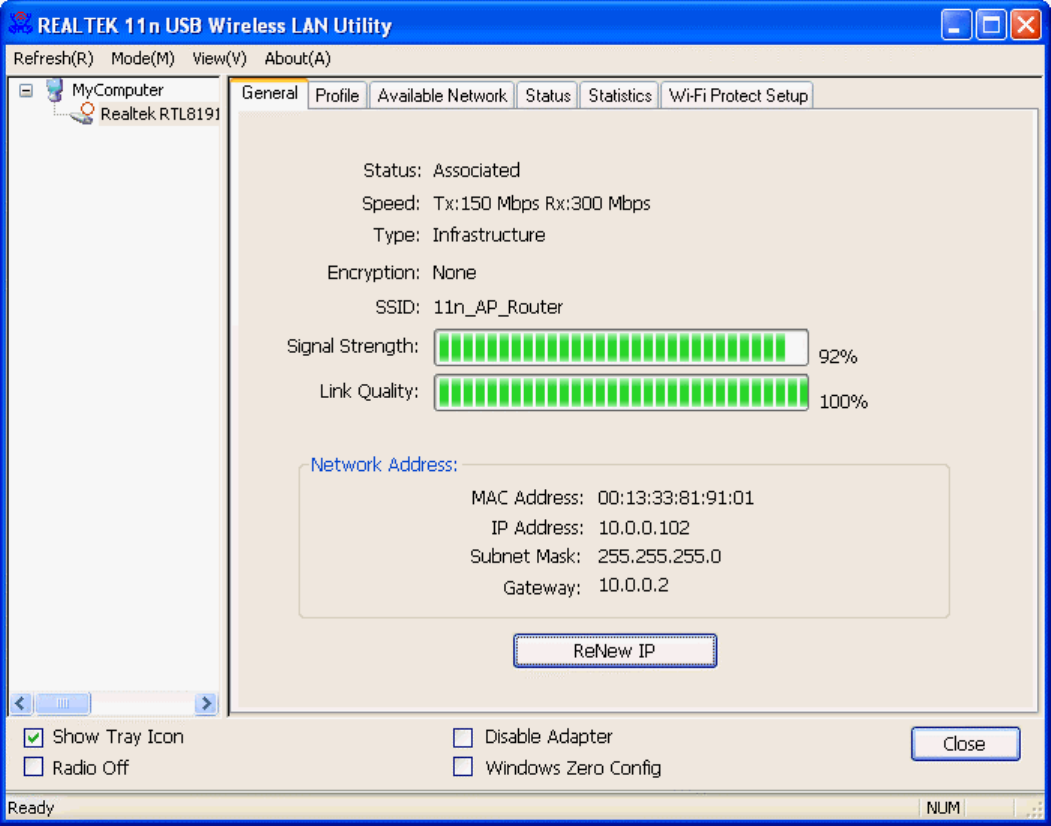Close the window using title bar X
1051x826 pixels.
(x=1026, y=25)
